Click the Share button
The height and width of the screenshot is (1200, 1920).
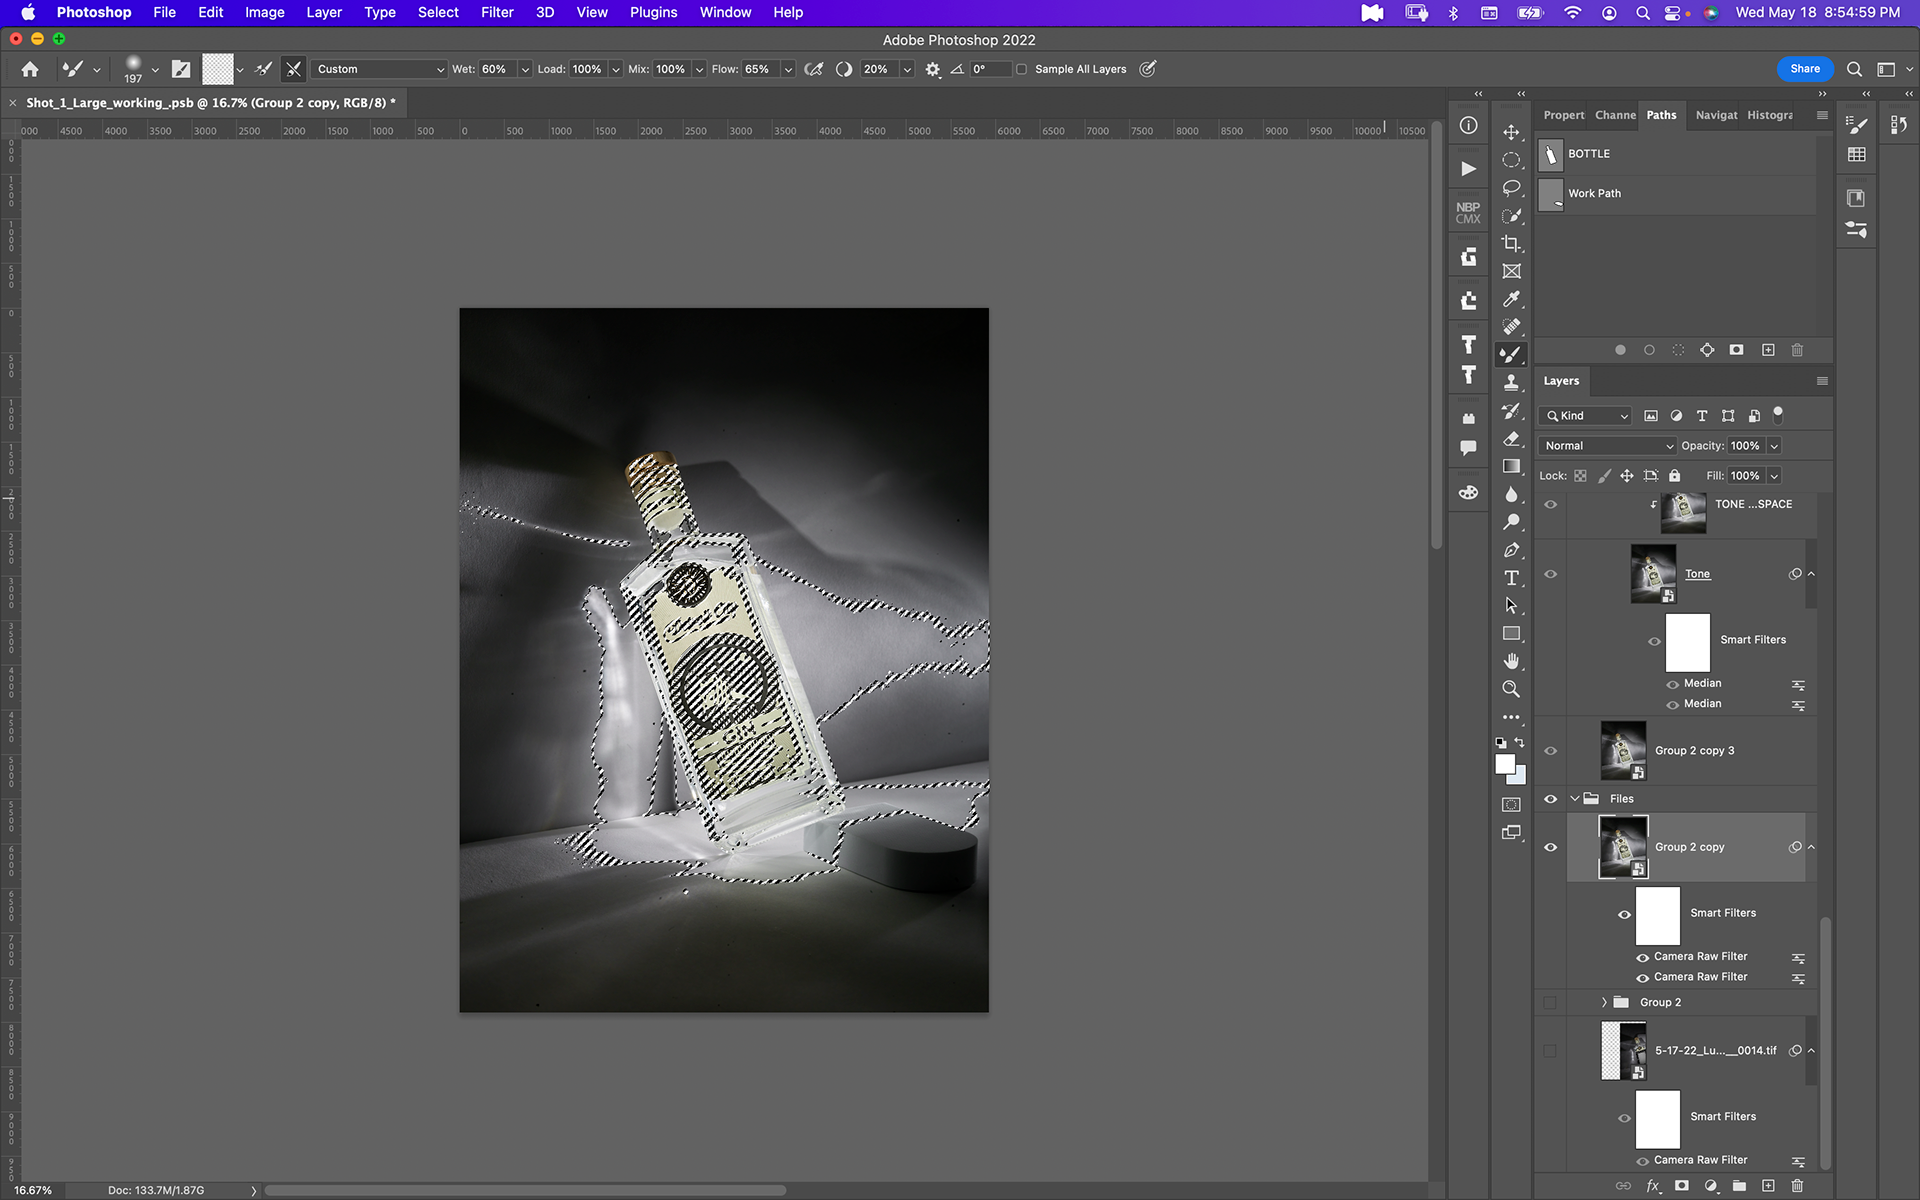click(x=1805, y=69)
